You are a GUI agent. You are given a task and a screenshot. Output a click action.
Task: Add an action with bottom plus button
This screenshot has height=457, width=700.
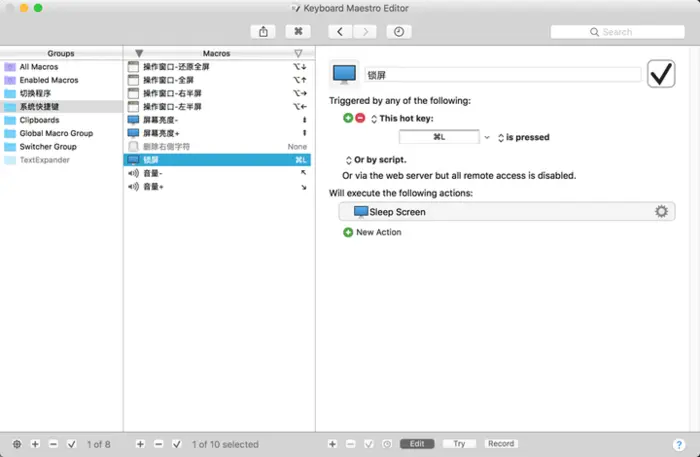point(332,444)
